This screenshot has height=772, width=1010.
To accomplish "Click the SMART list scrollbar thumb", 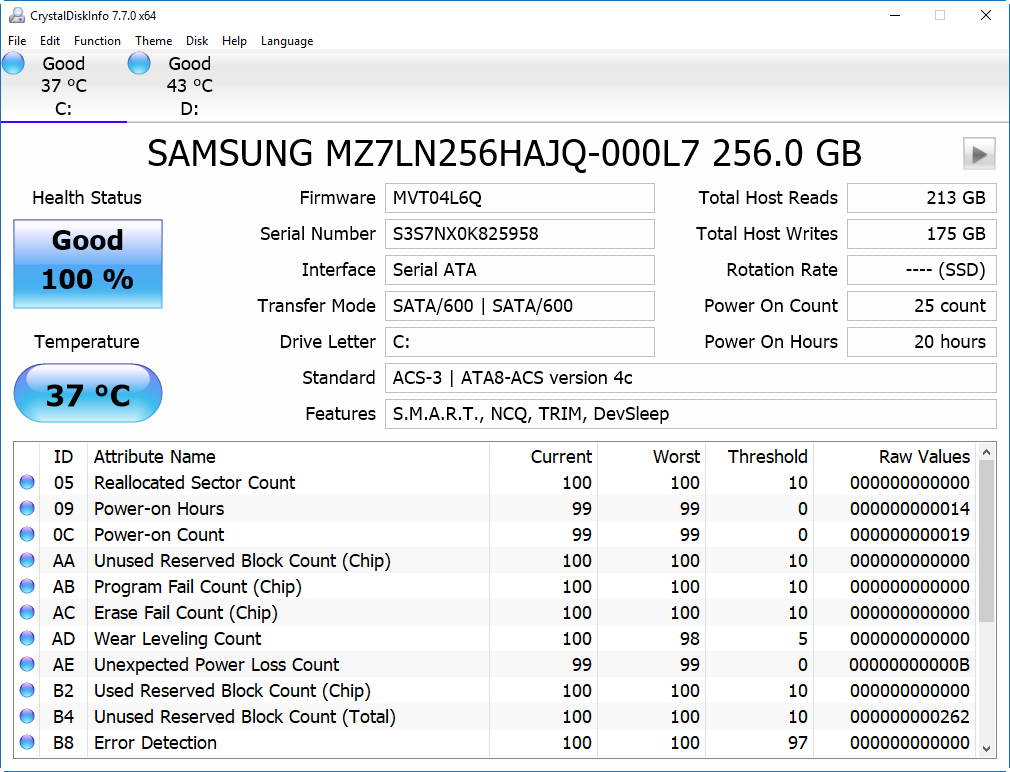I will point(986,542).
